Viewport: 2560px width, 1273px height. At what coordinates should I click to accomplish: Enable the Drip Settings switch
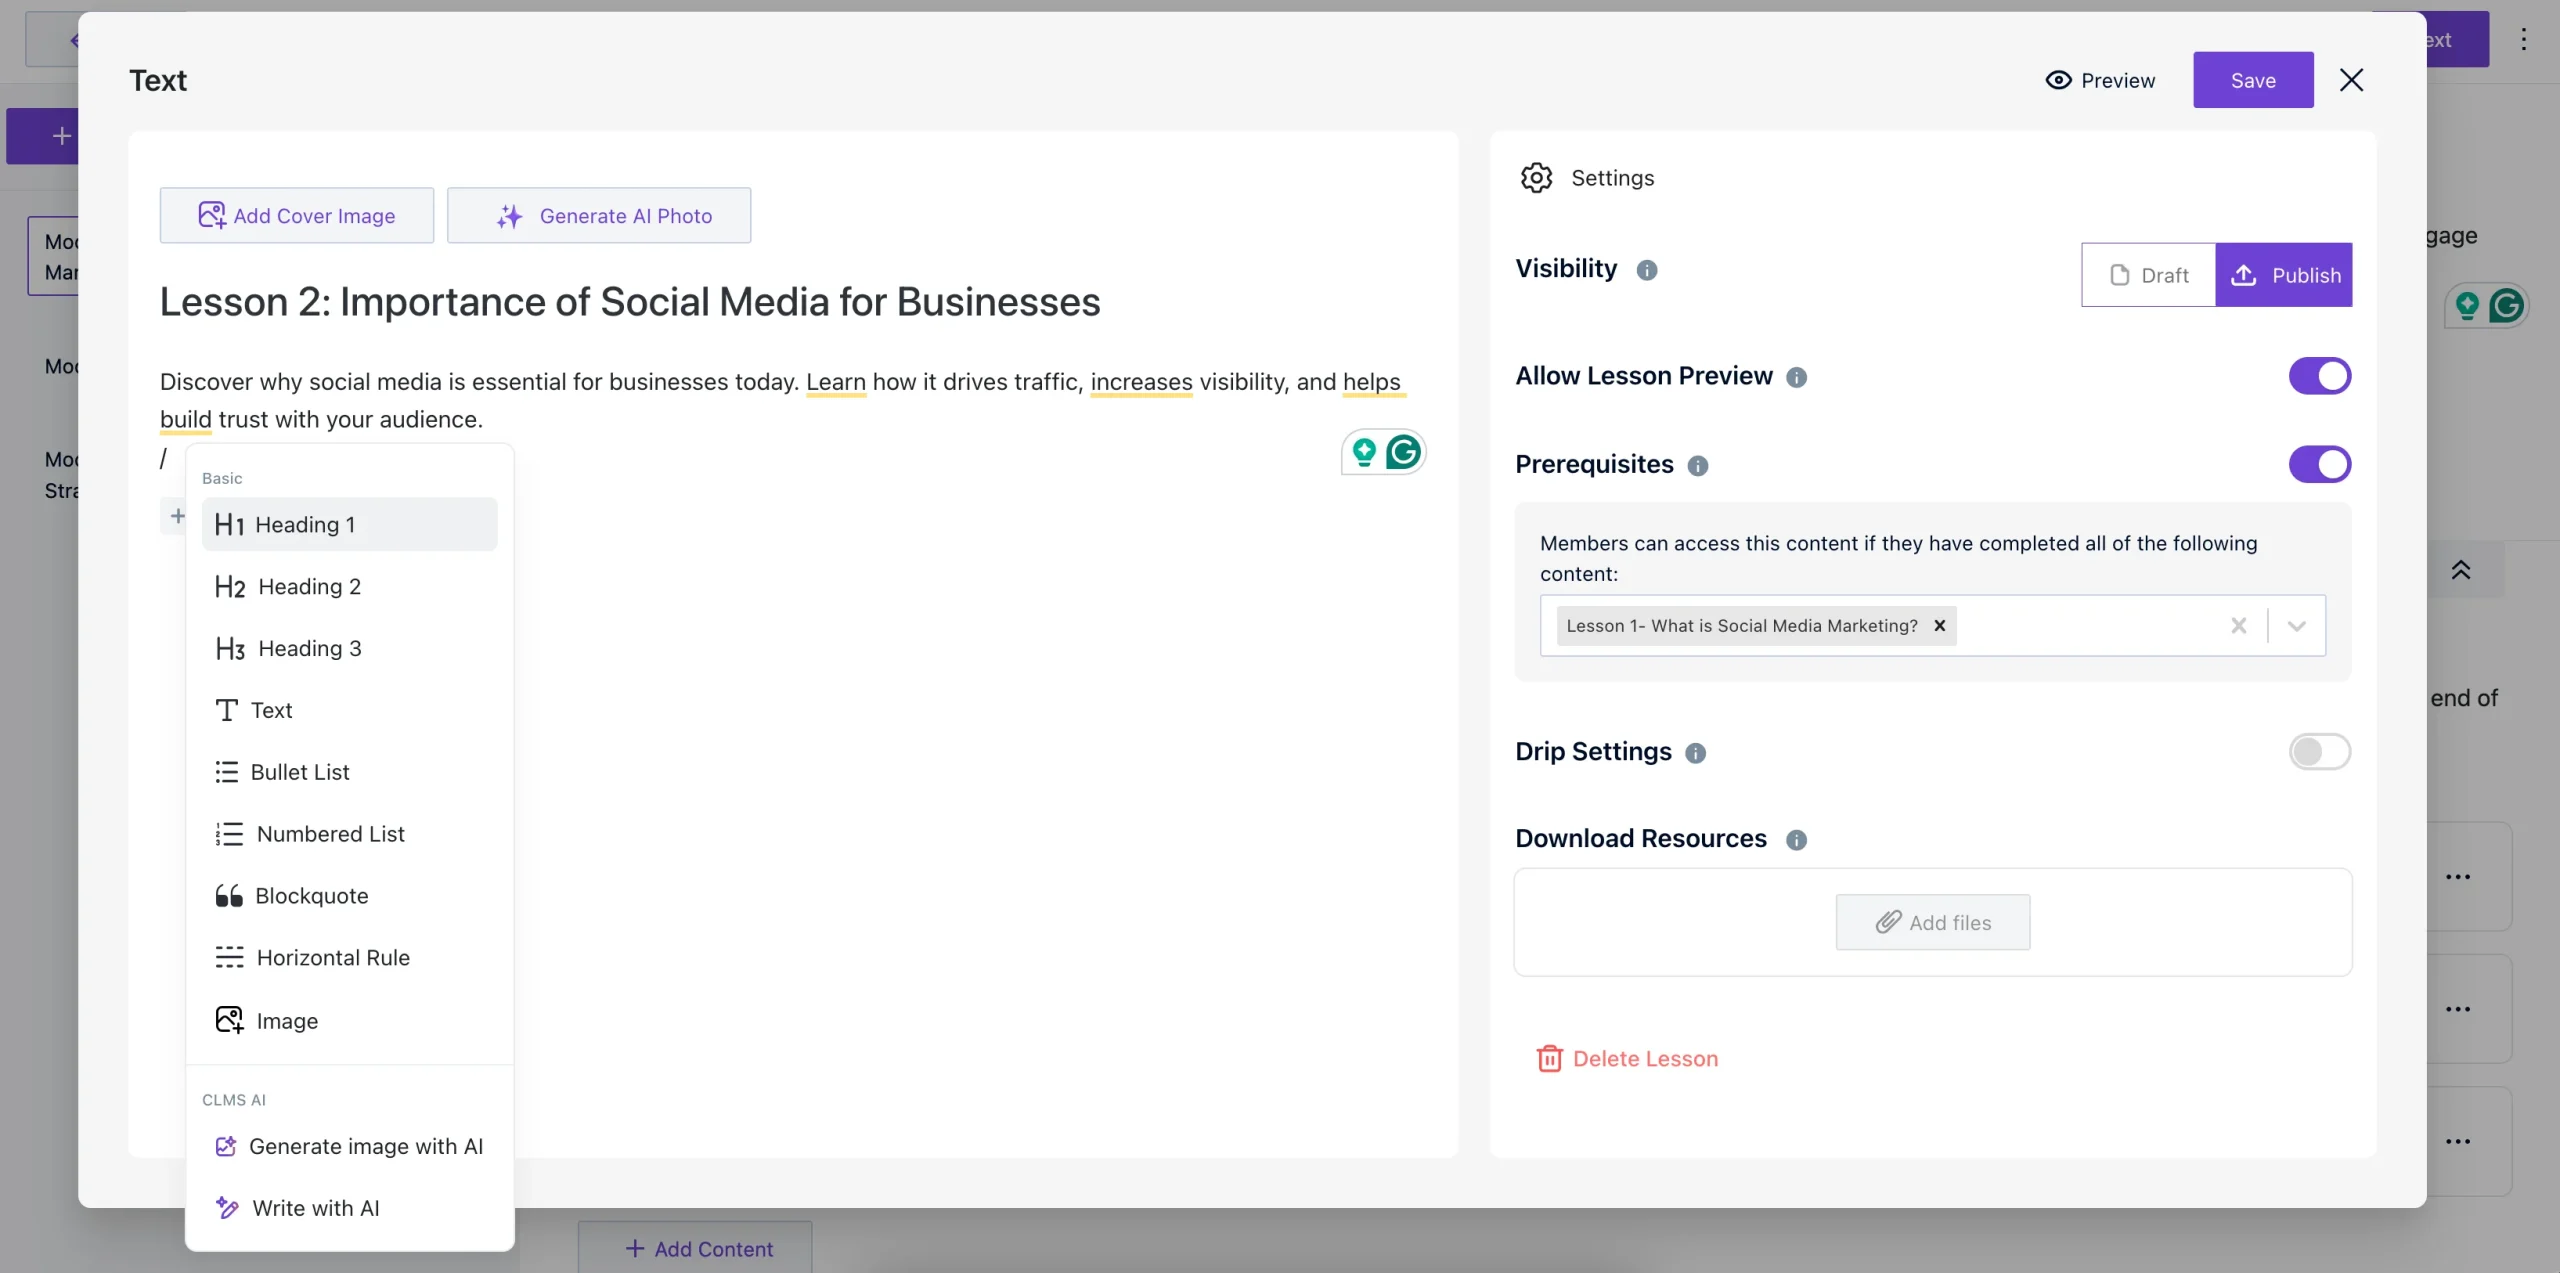[x=2319, y=752]
